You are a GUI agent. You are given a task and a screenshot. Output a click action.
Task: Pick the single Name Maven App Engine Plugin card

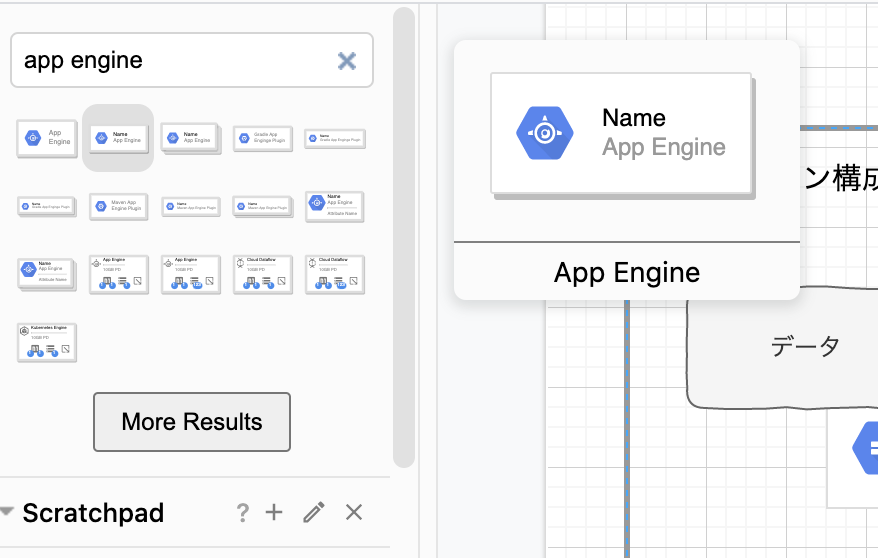pos(191,207)
